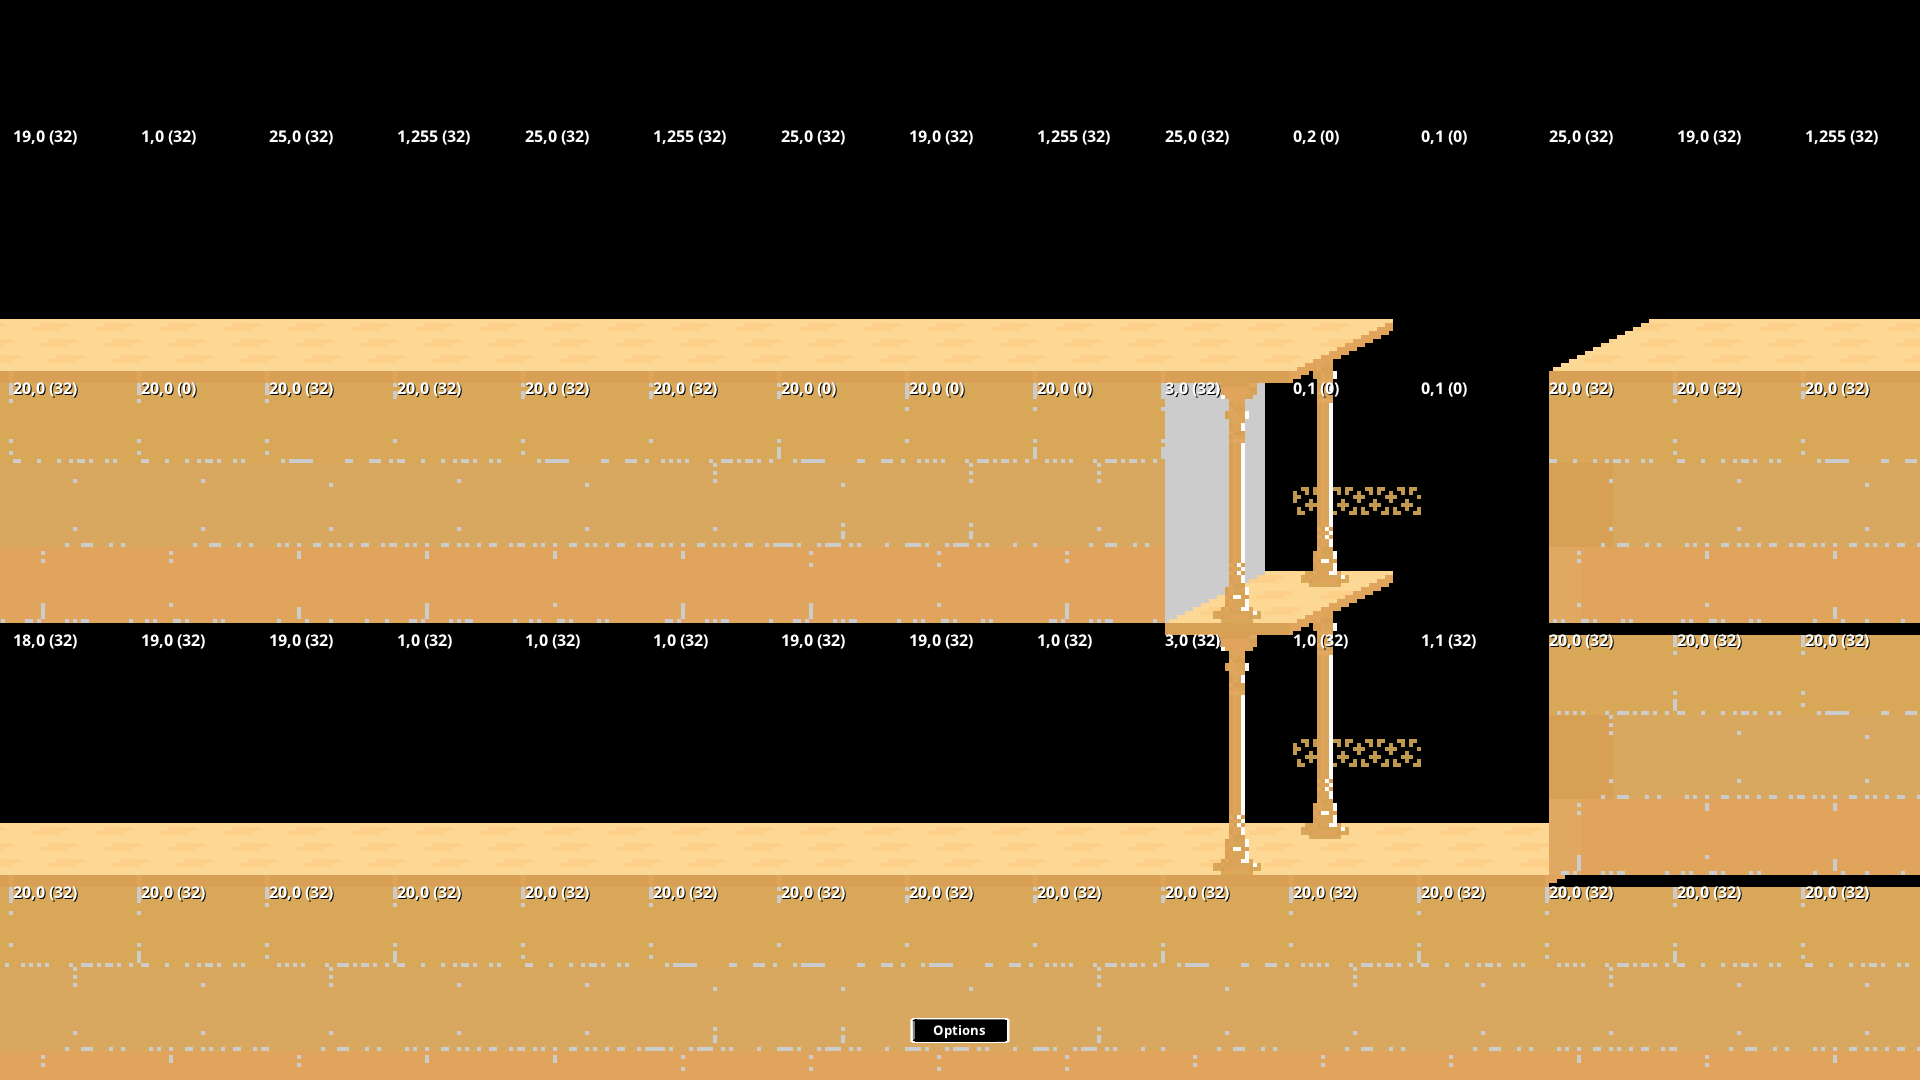Image resolution: width=1920 pixels, height=1080 pixels.
Task: Pick the "1,0 (32)" label beside "1,1 (32)"
Action: point(1320,640)
